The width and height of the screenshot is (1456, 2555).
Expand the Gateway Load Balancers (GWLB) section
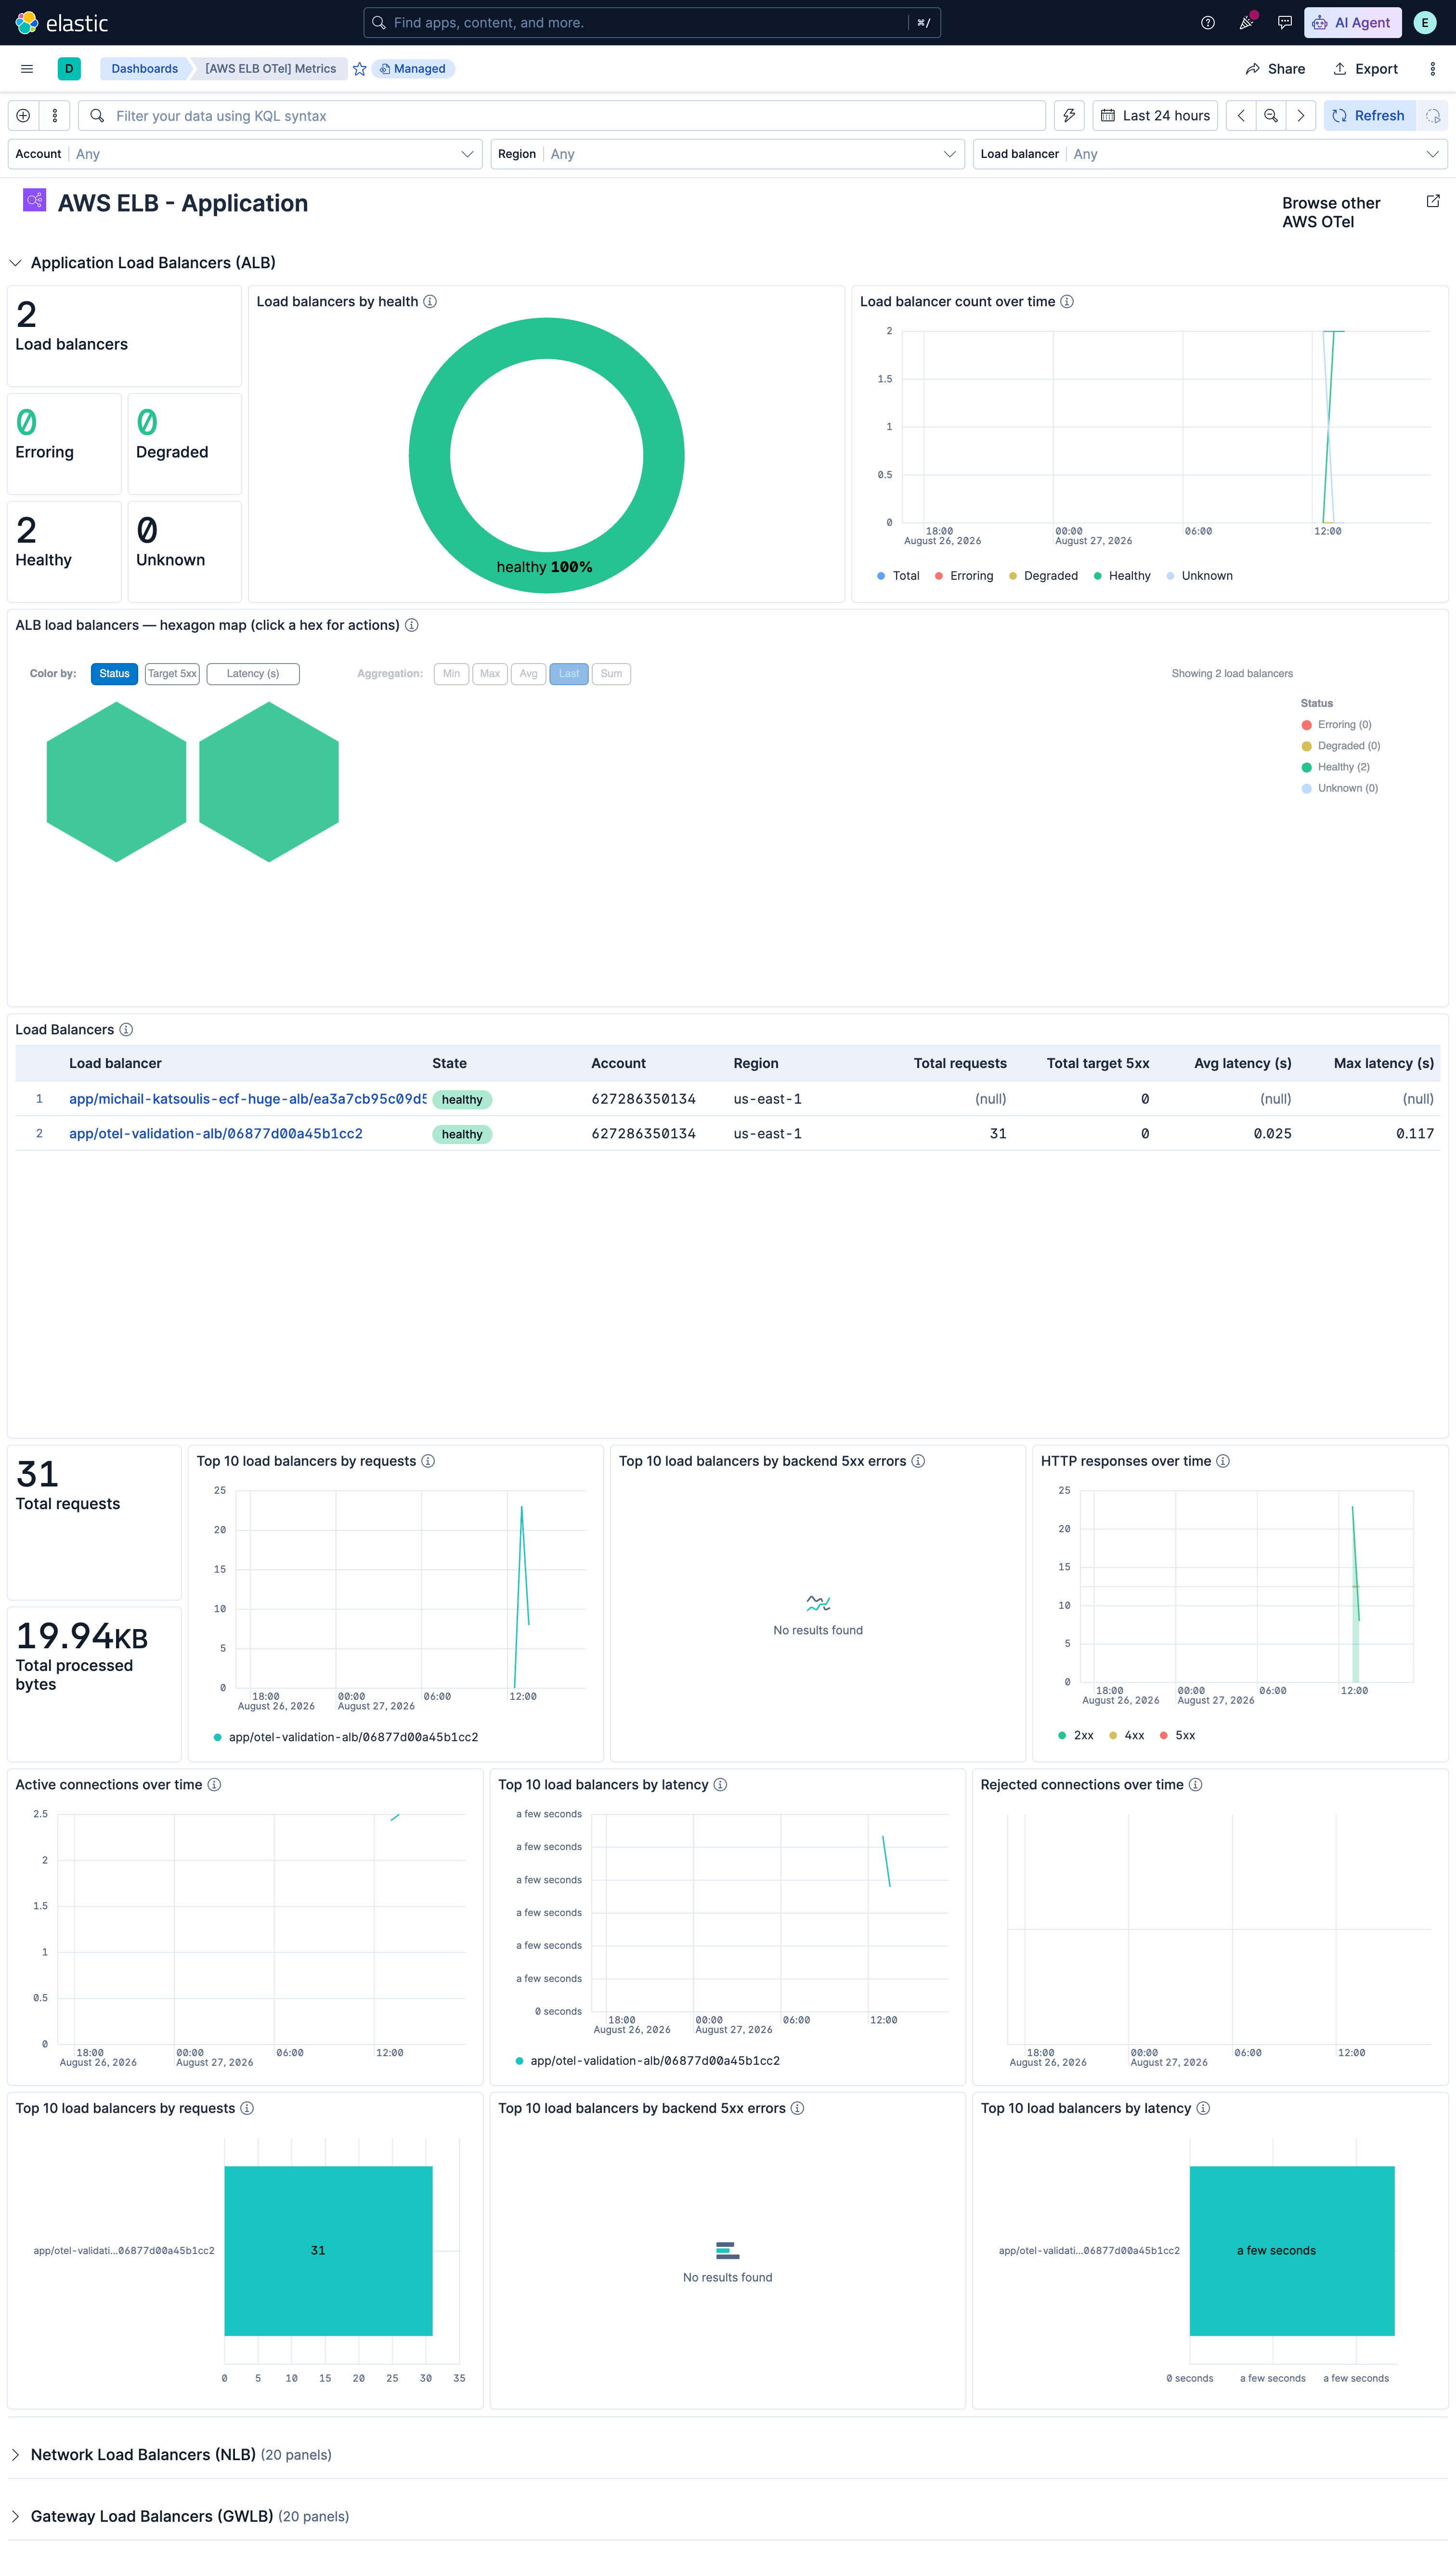15,2517
